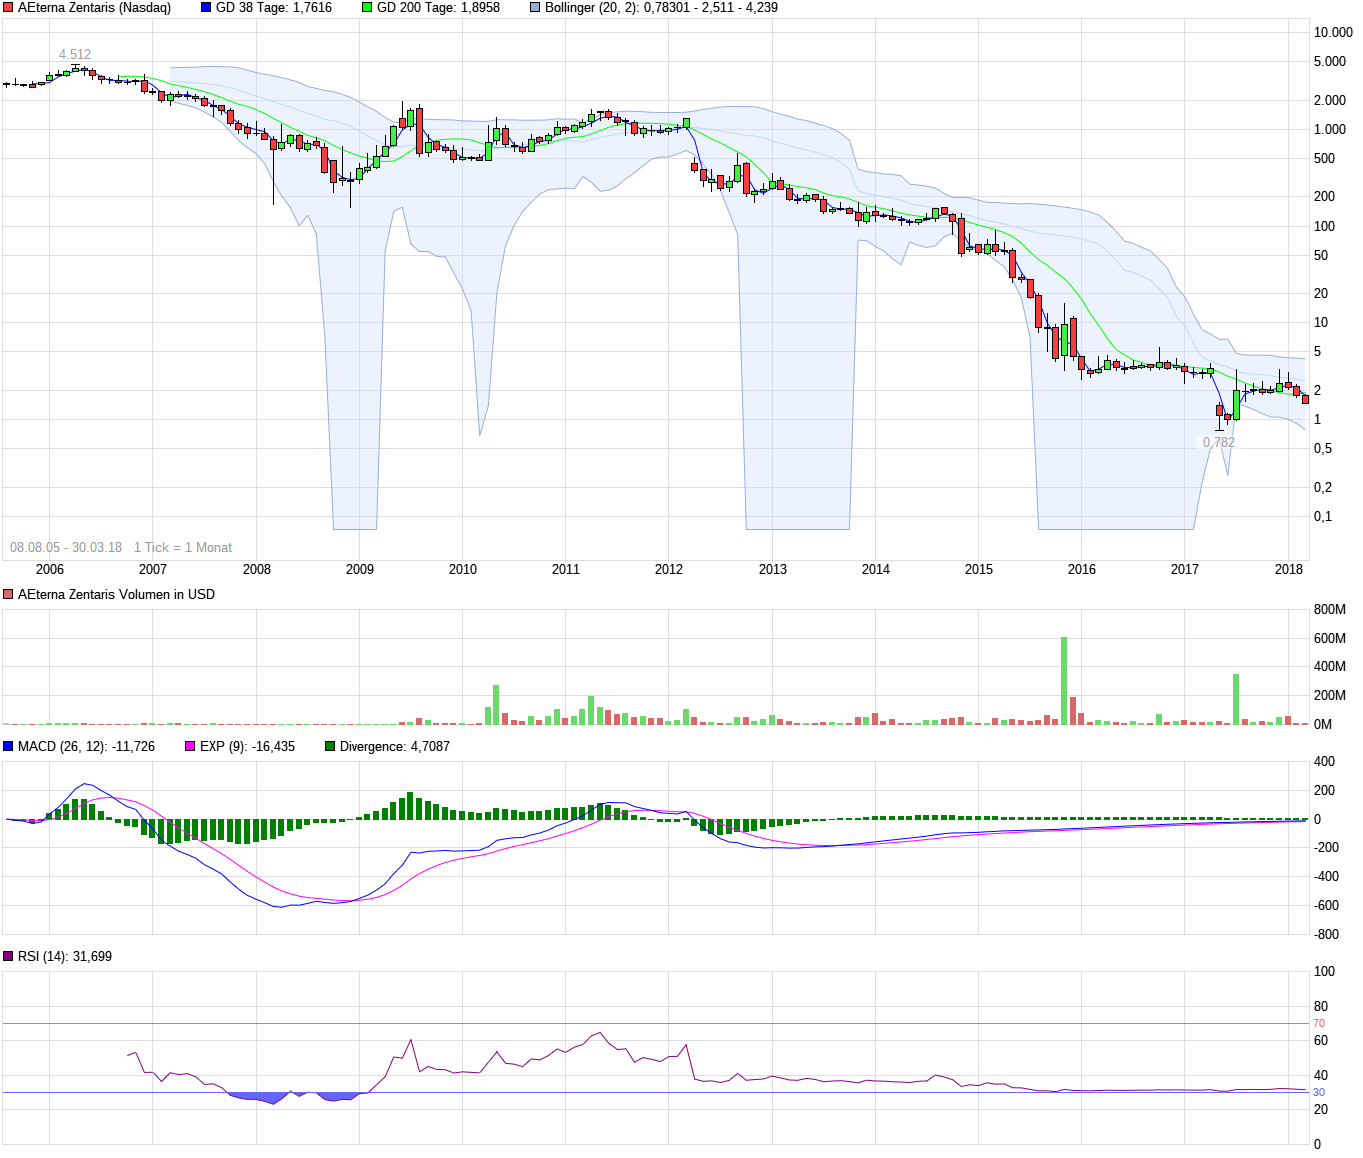Click the 0,1 price scale value

[x=1323, y=516]
